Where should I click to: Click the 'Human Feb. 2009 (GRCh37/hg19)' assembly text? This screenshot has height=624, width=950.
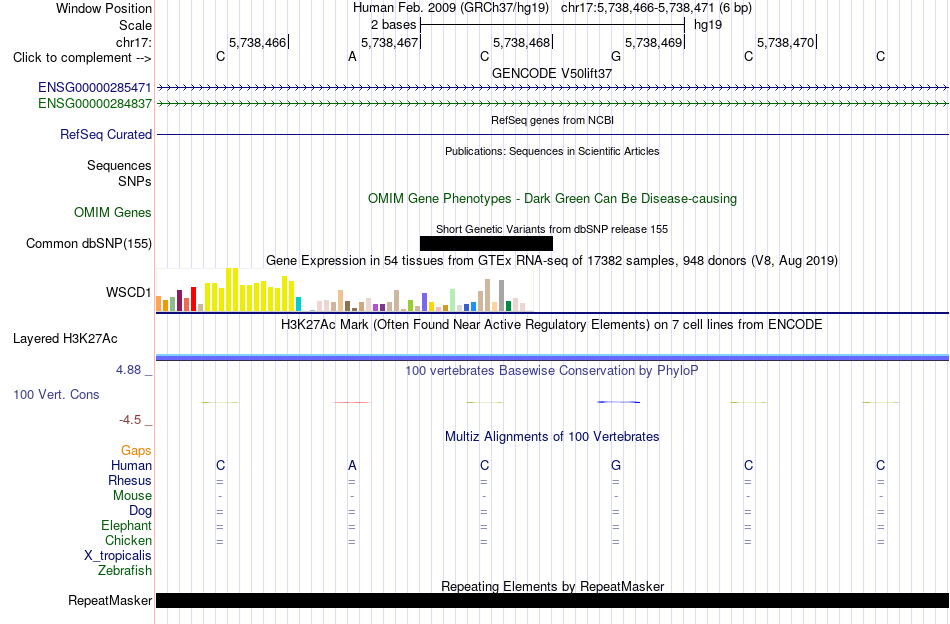451,8
